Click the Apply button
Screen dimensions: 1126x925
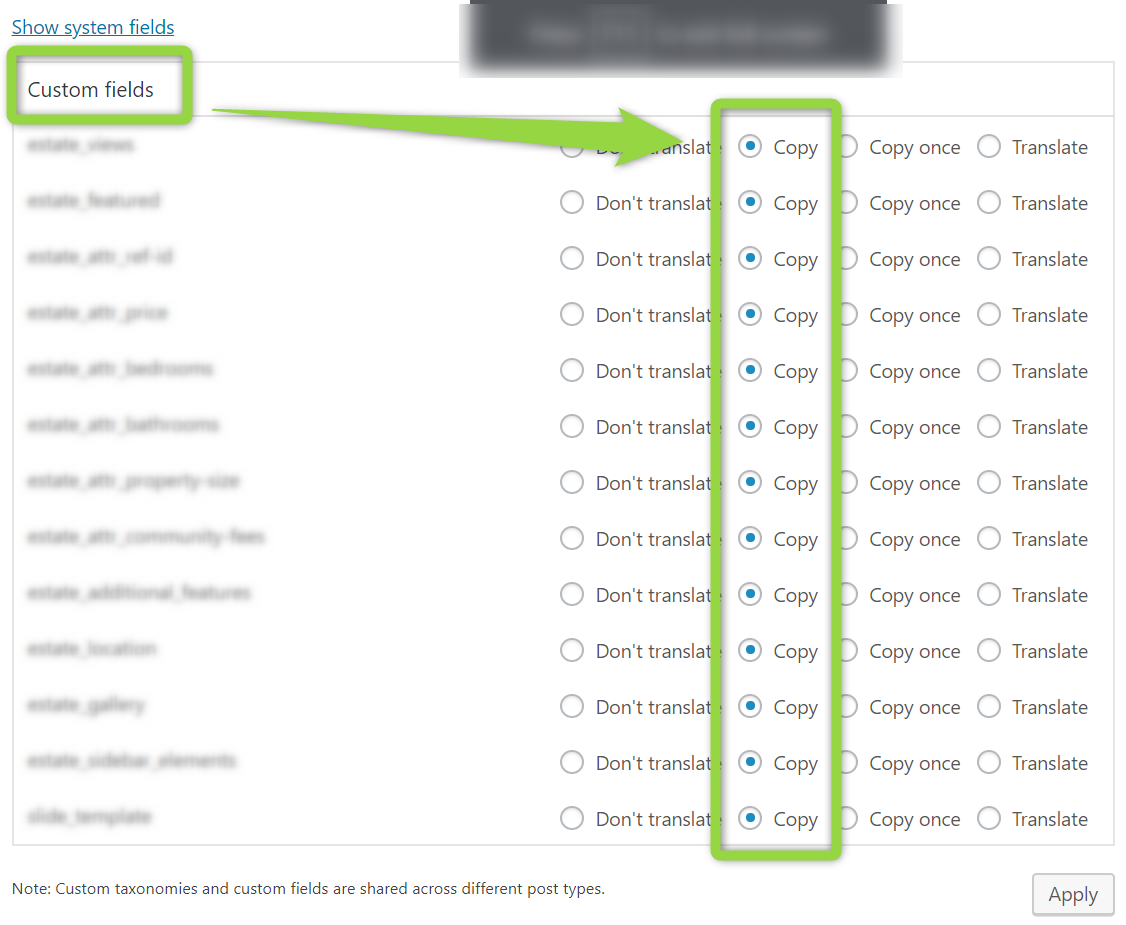pyautogui.click(x=1072, y=894)
